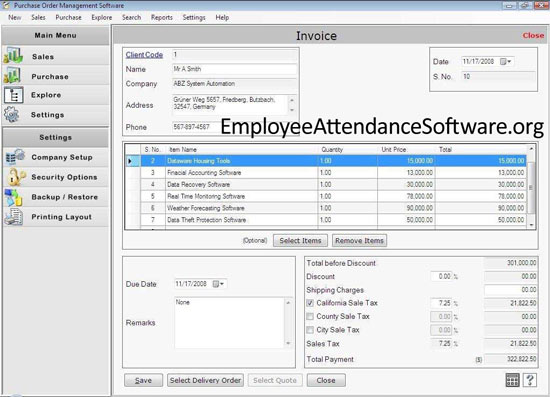The image size is (550, 397).
Task: Open the Purchase menu in menu bar
Action: pos(68,17)
